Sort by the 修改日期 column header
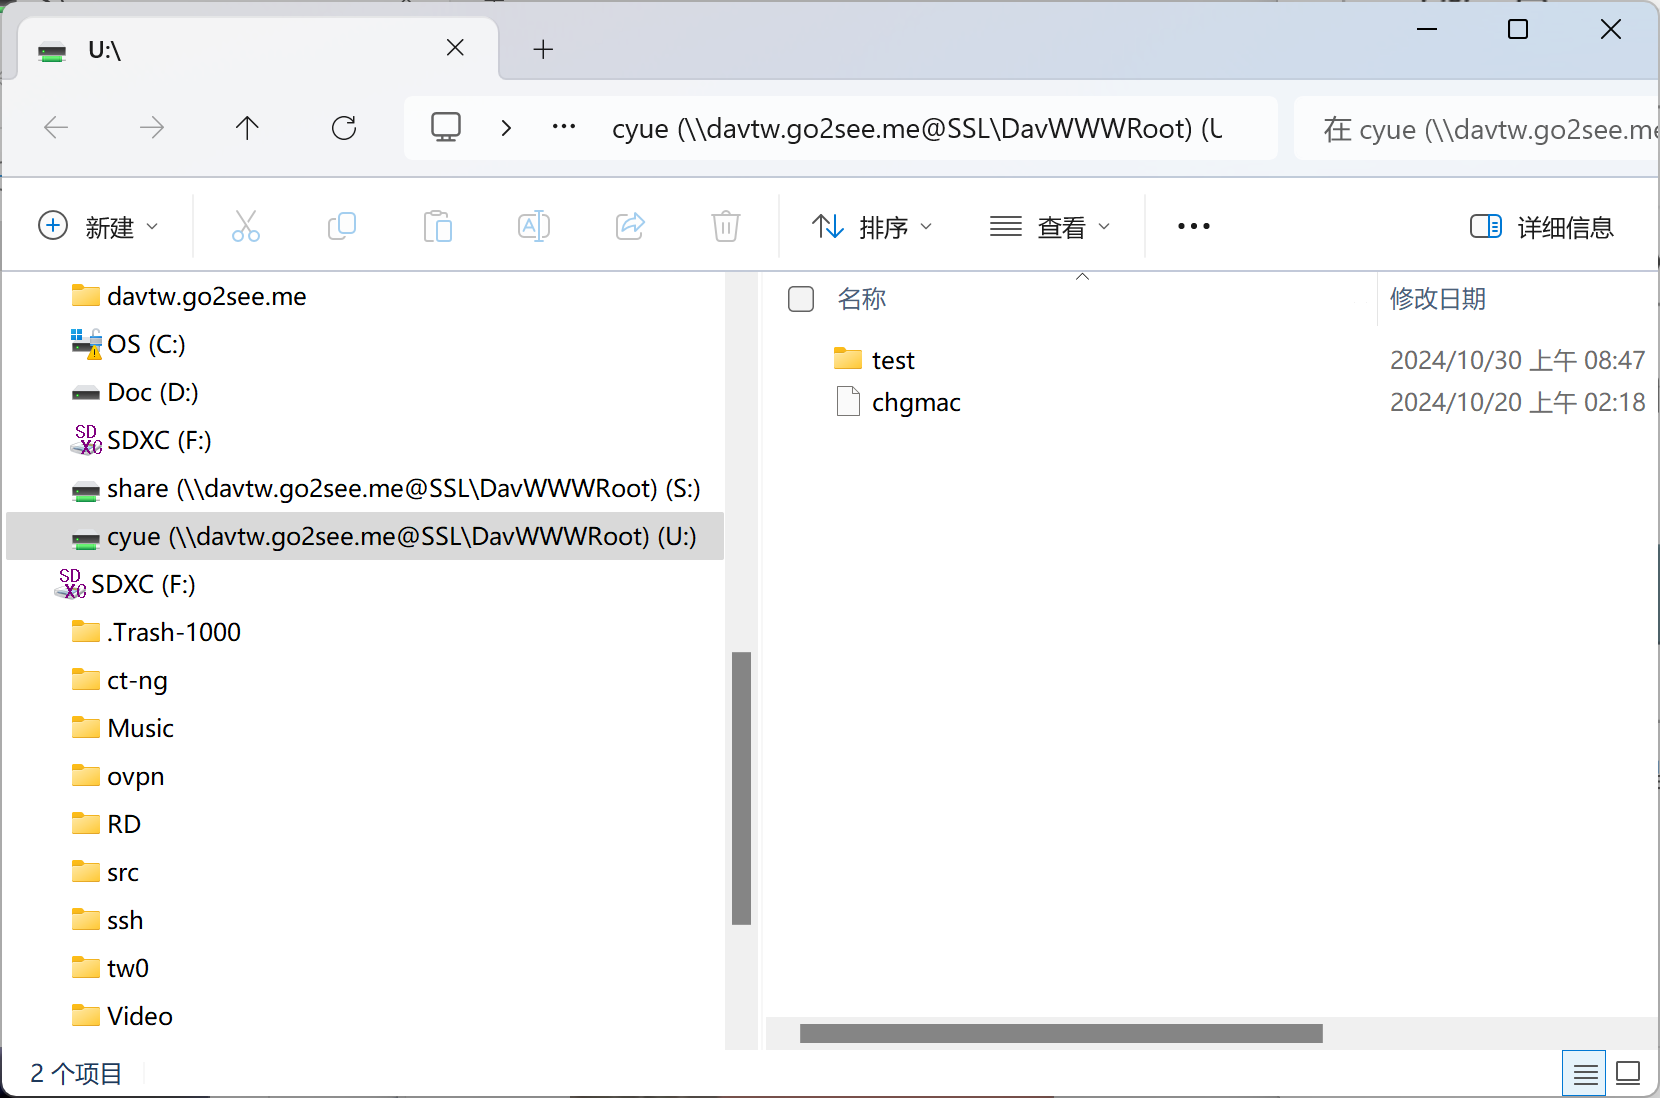The height and width of the screenshot is (1098, 1660). (1437, 299)
